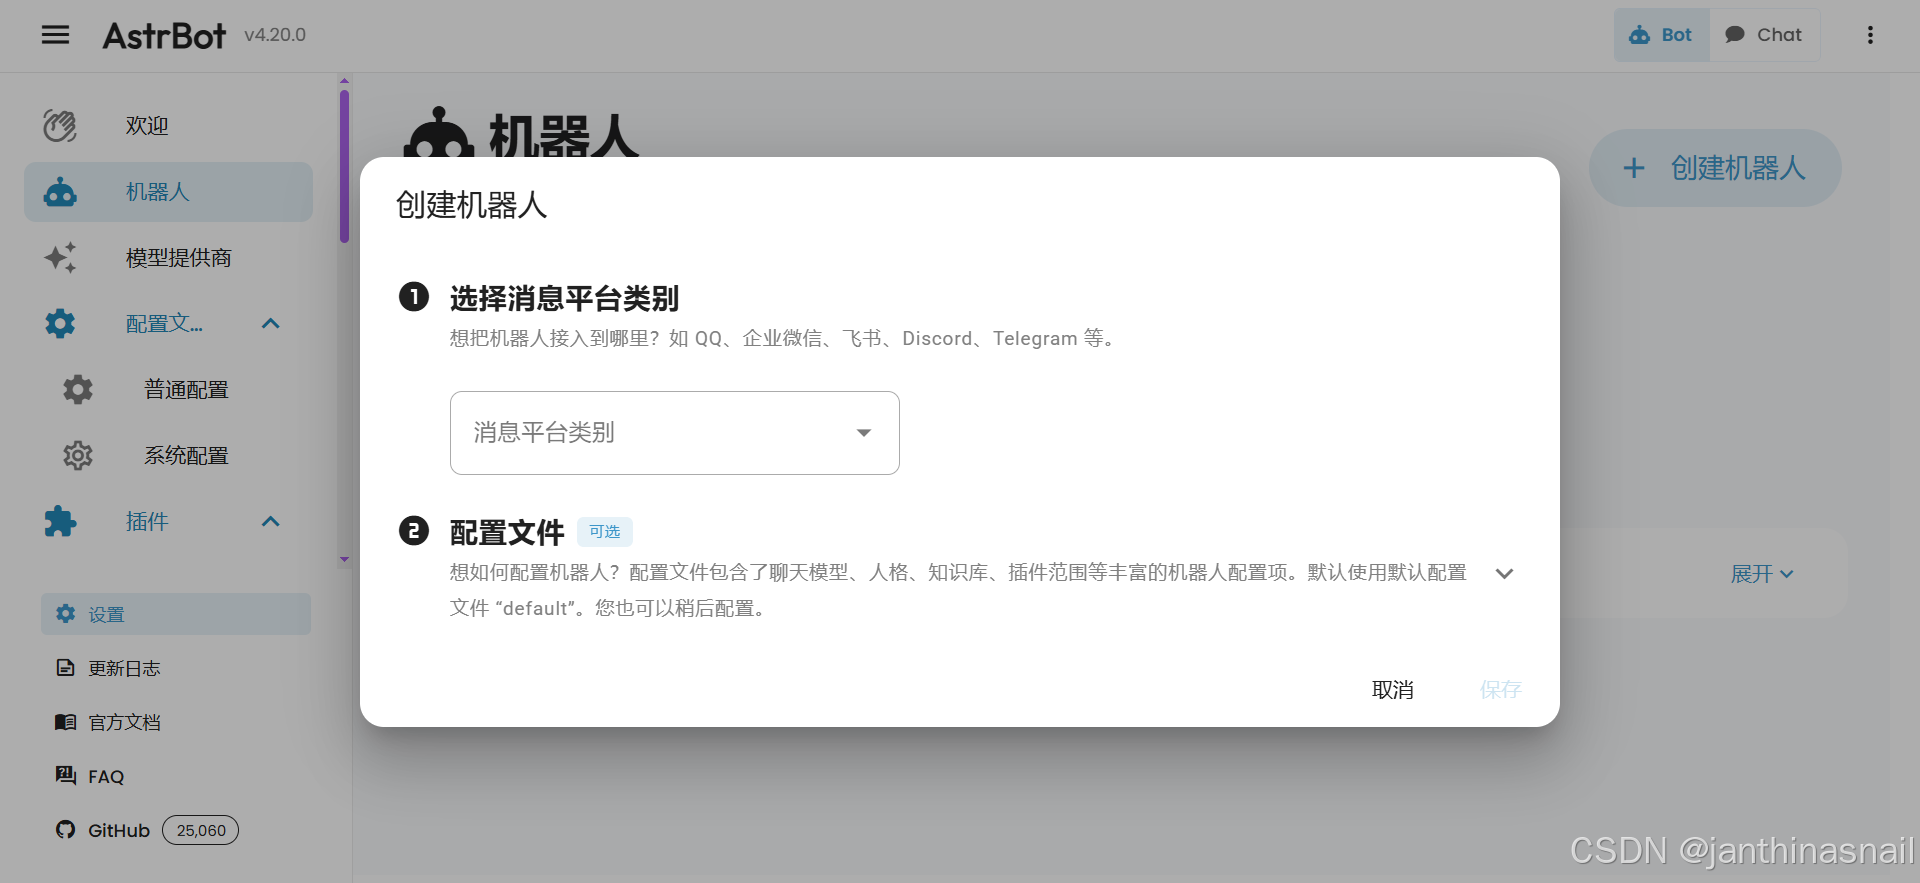Click the 可选 optional tag
The image size is (1920, 883).
point(605,532)
